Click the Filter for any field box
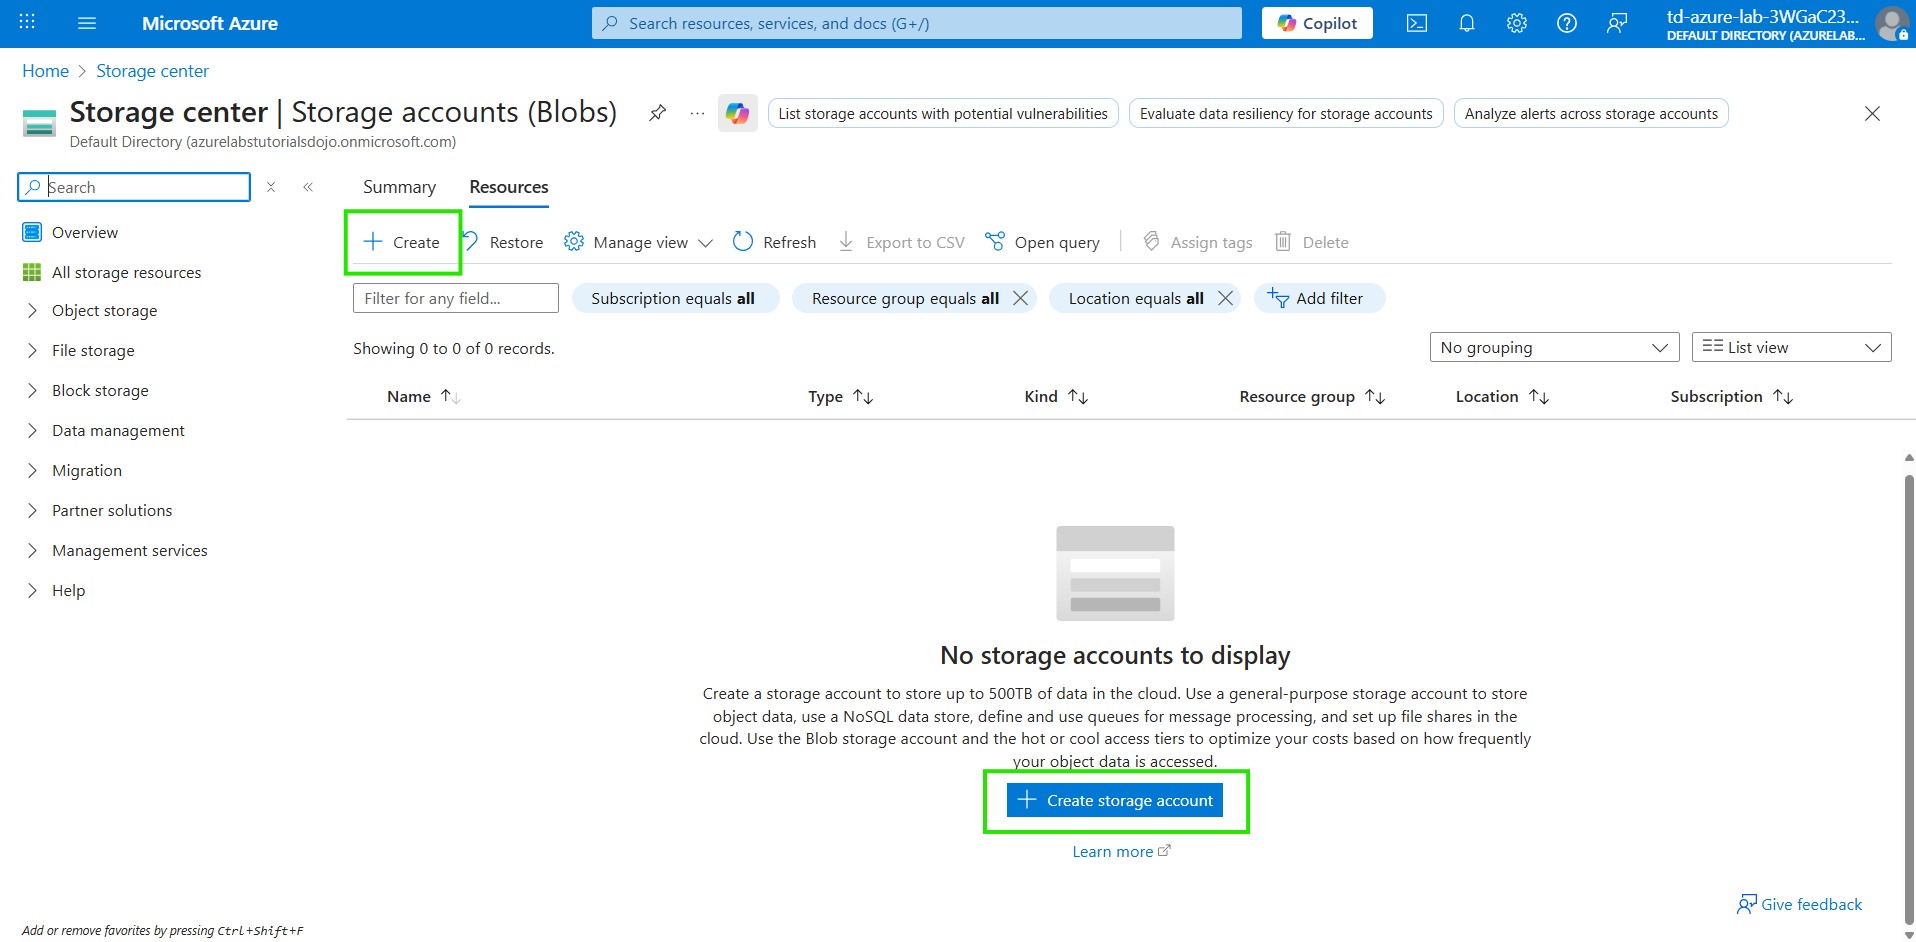 click(x=455, y=298)
